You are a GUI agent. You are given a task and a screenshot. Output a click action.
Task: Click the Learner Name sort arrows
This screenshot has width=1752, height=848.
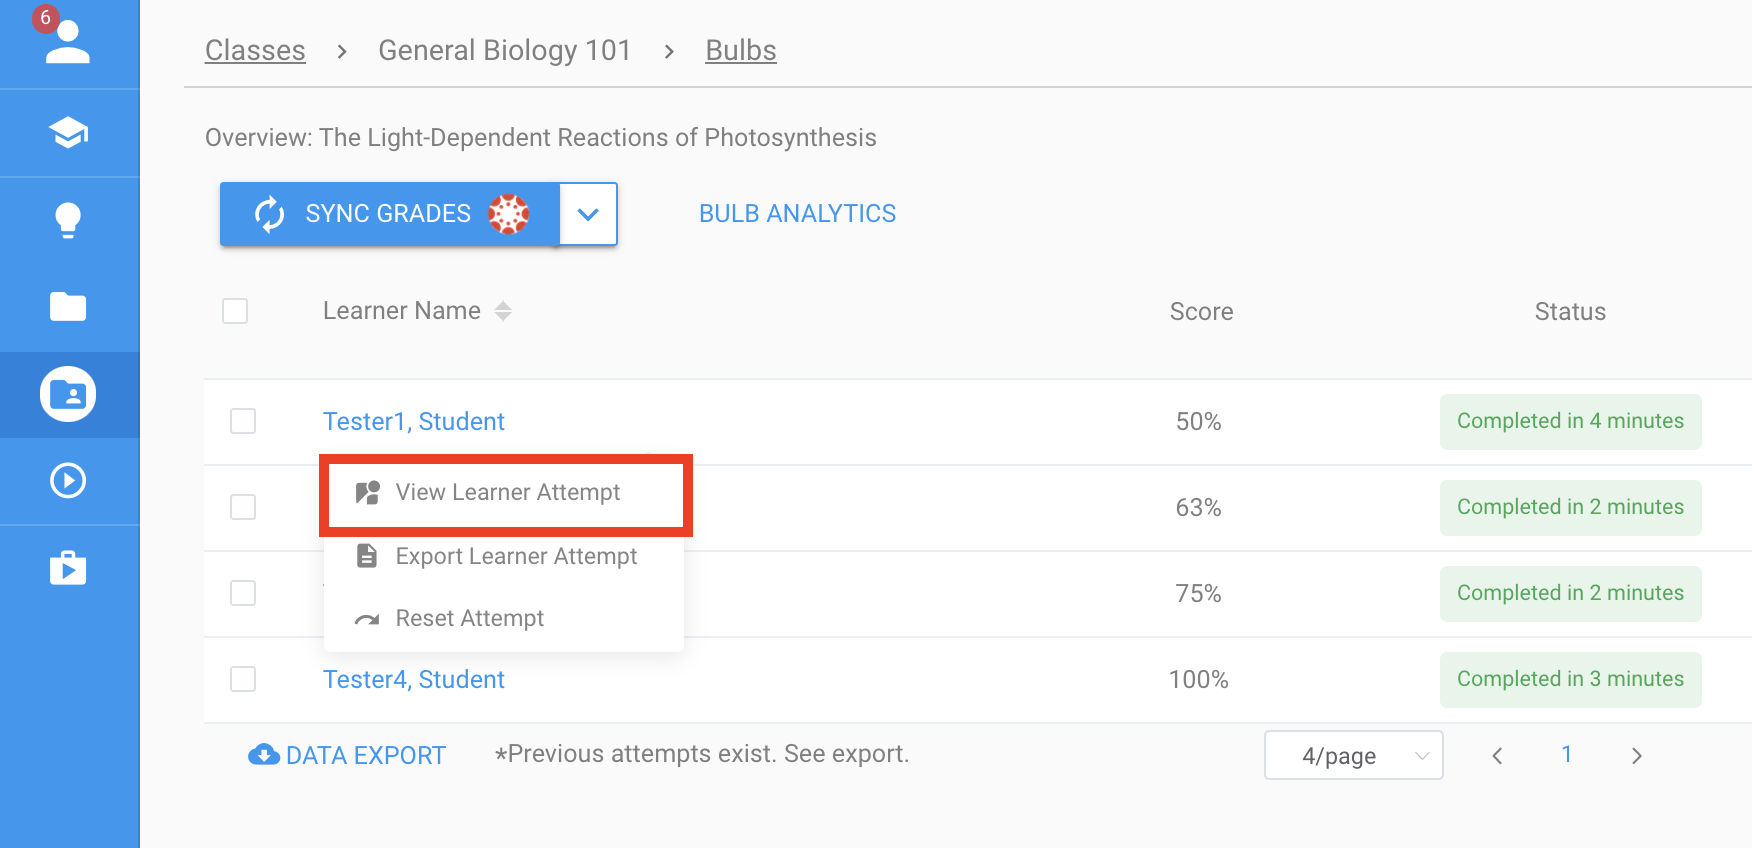pyautogui.click(x=503, y=311)
